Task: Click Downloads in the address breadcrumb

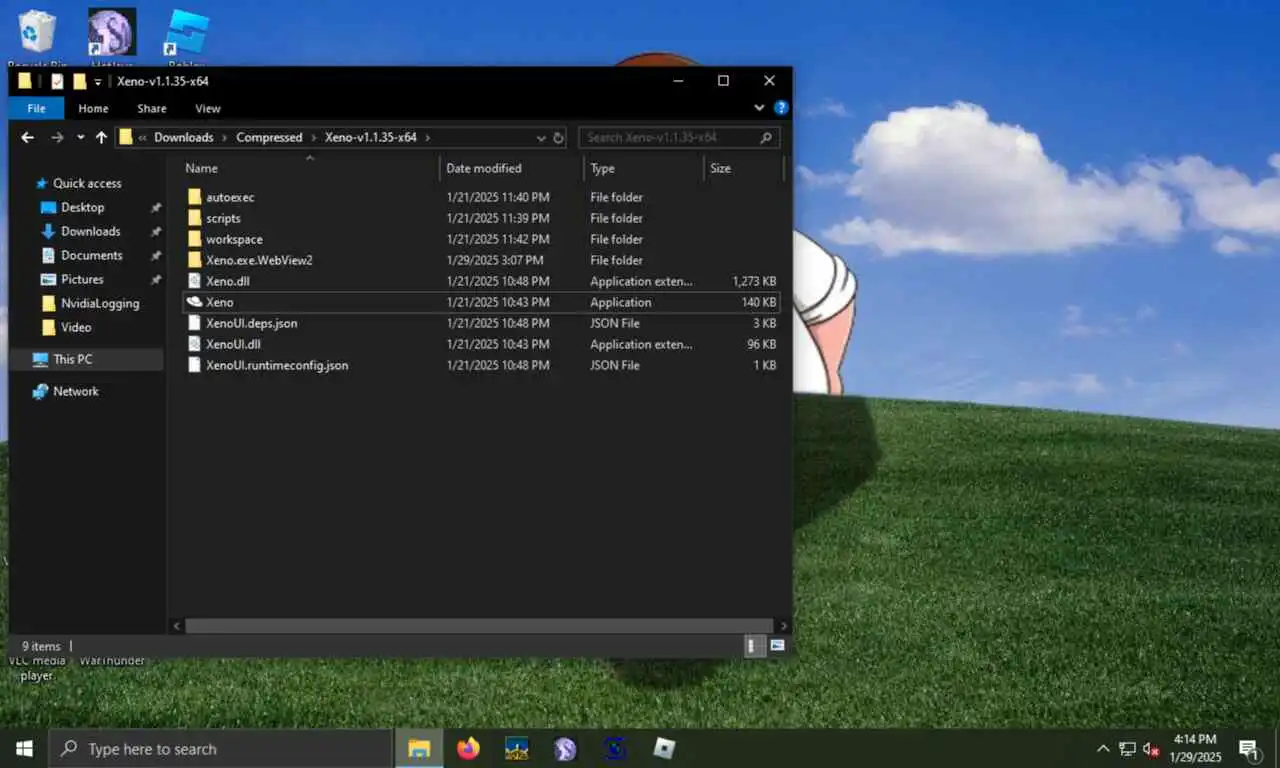Action: point(183,137)
